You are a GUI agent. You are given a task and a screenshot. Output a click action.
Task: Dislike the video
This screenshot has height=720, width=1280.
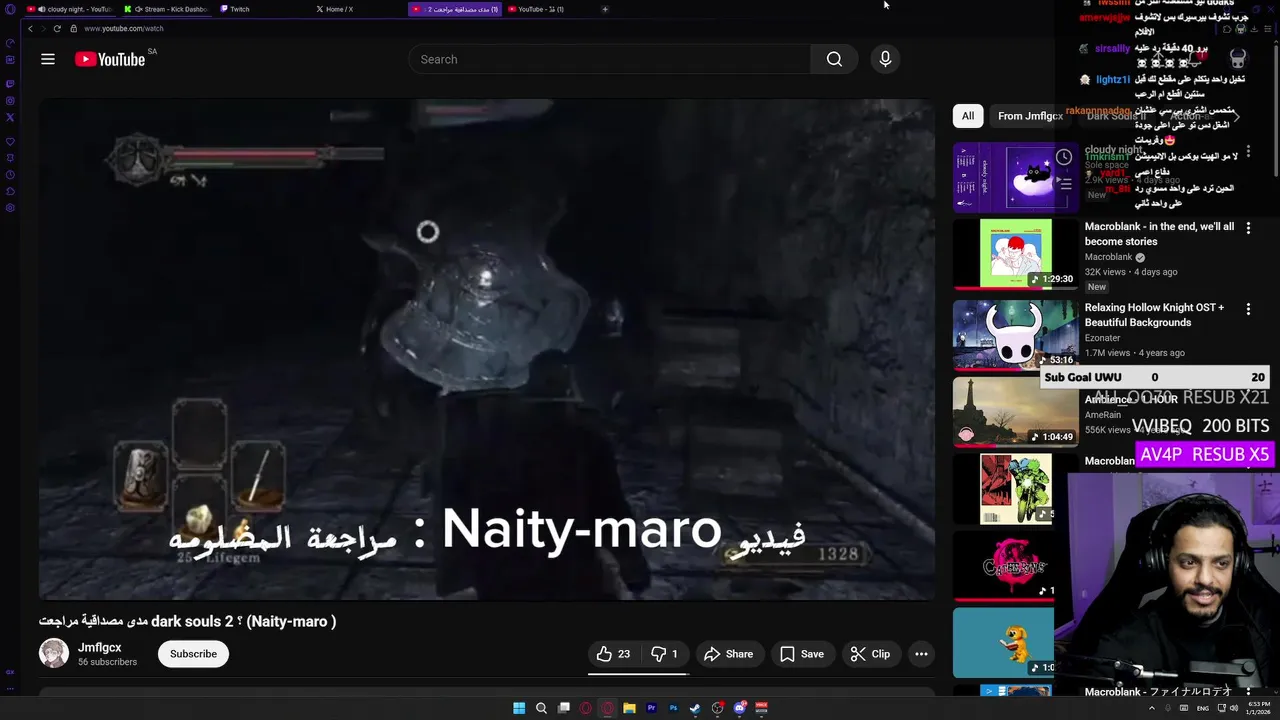click(x=664, y=654)
